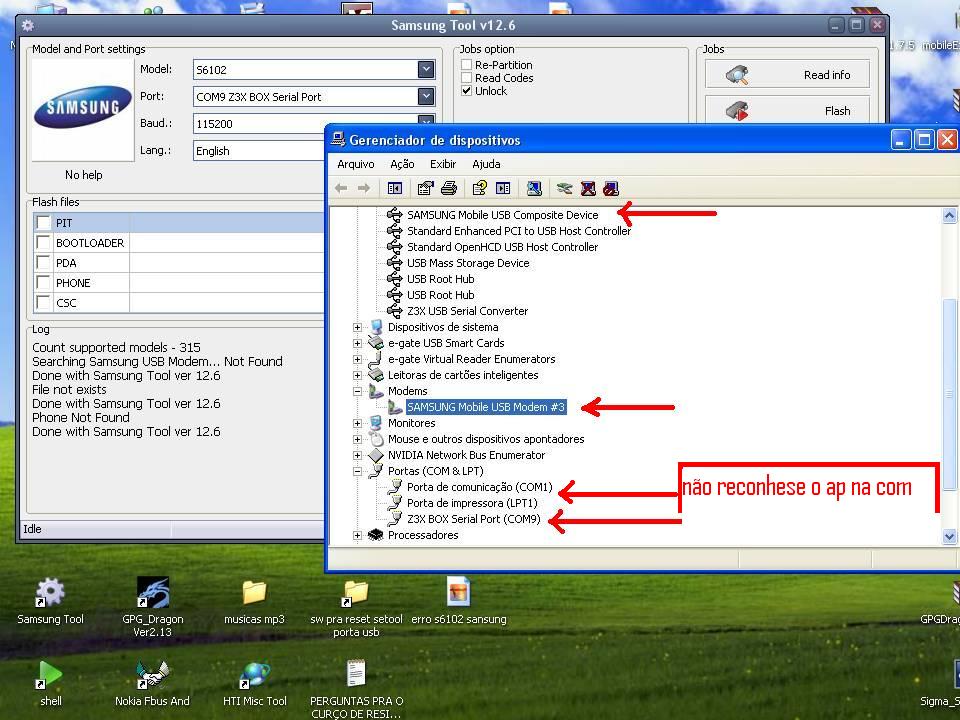The image size is (960, 720).
Task: Open the shell desktop shortcut
Action: tap(50, 683)
